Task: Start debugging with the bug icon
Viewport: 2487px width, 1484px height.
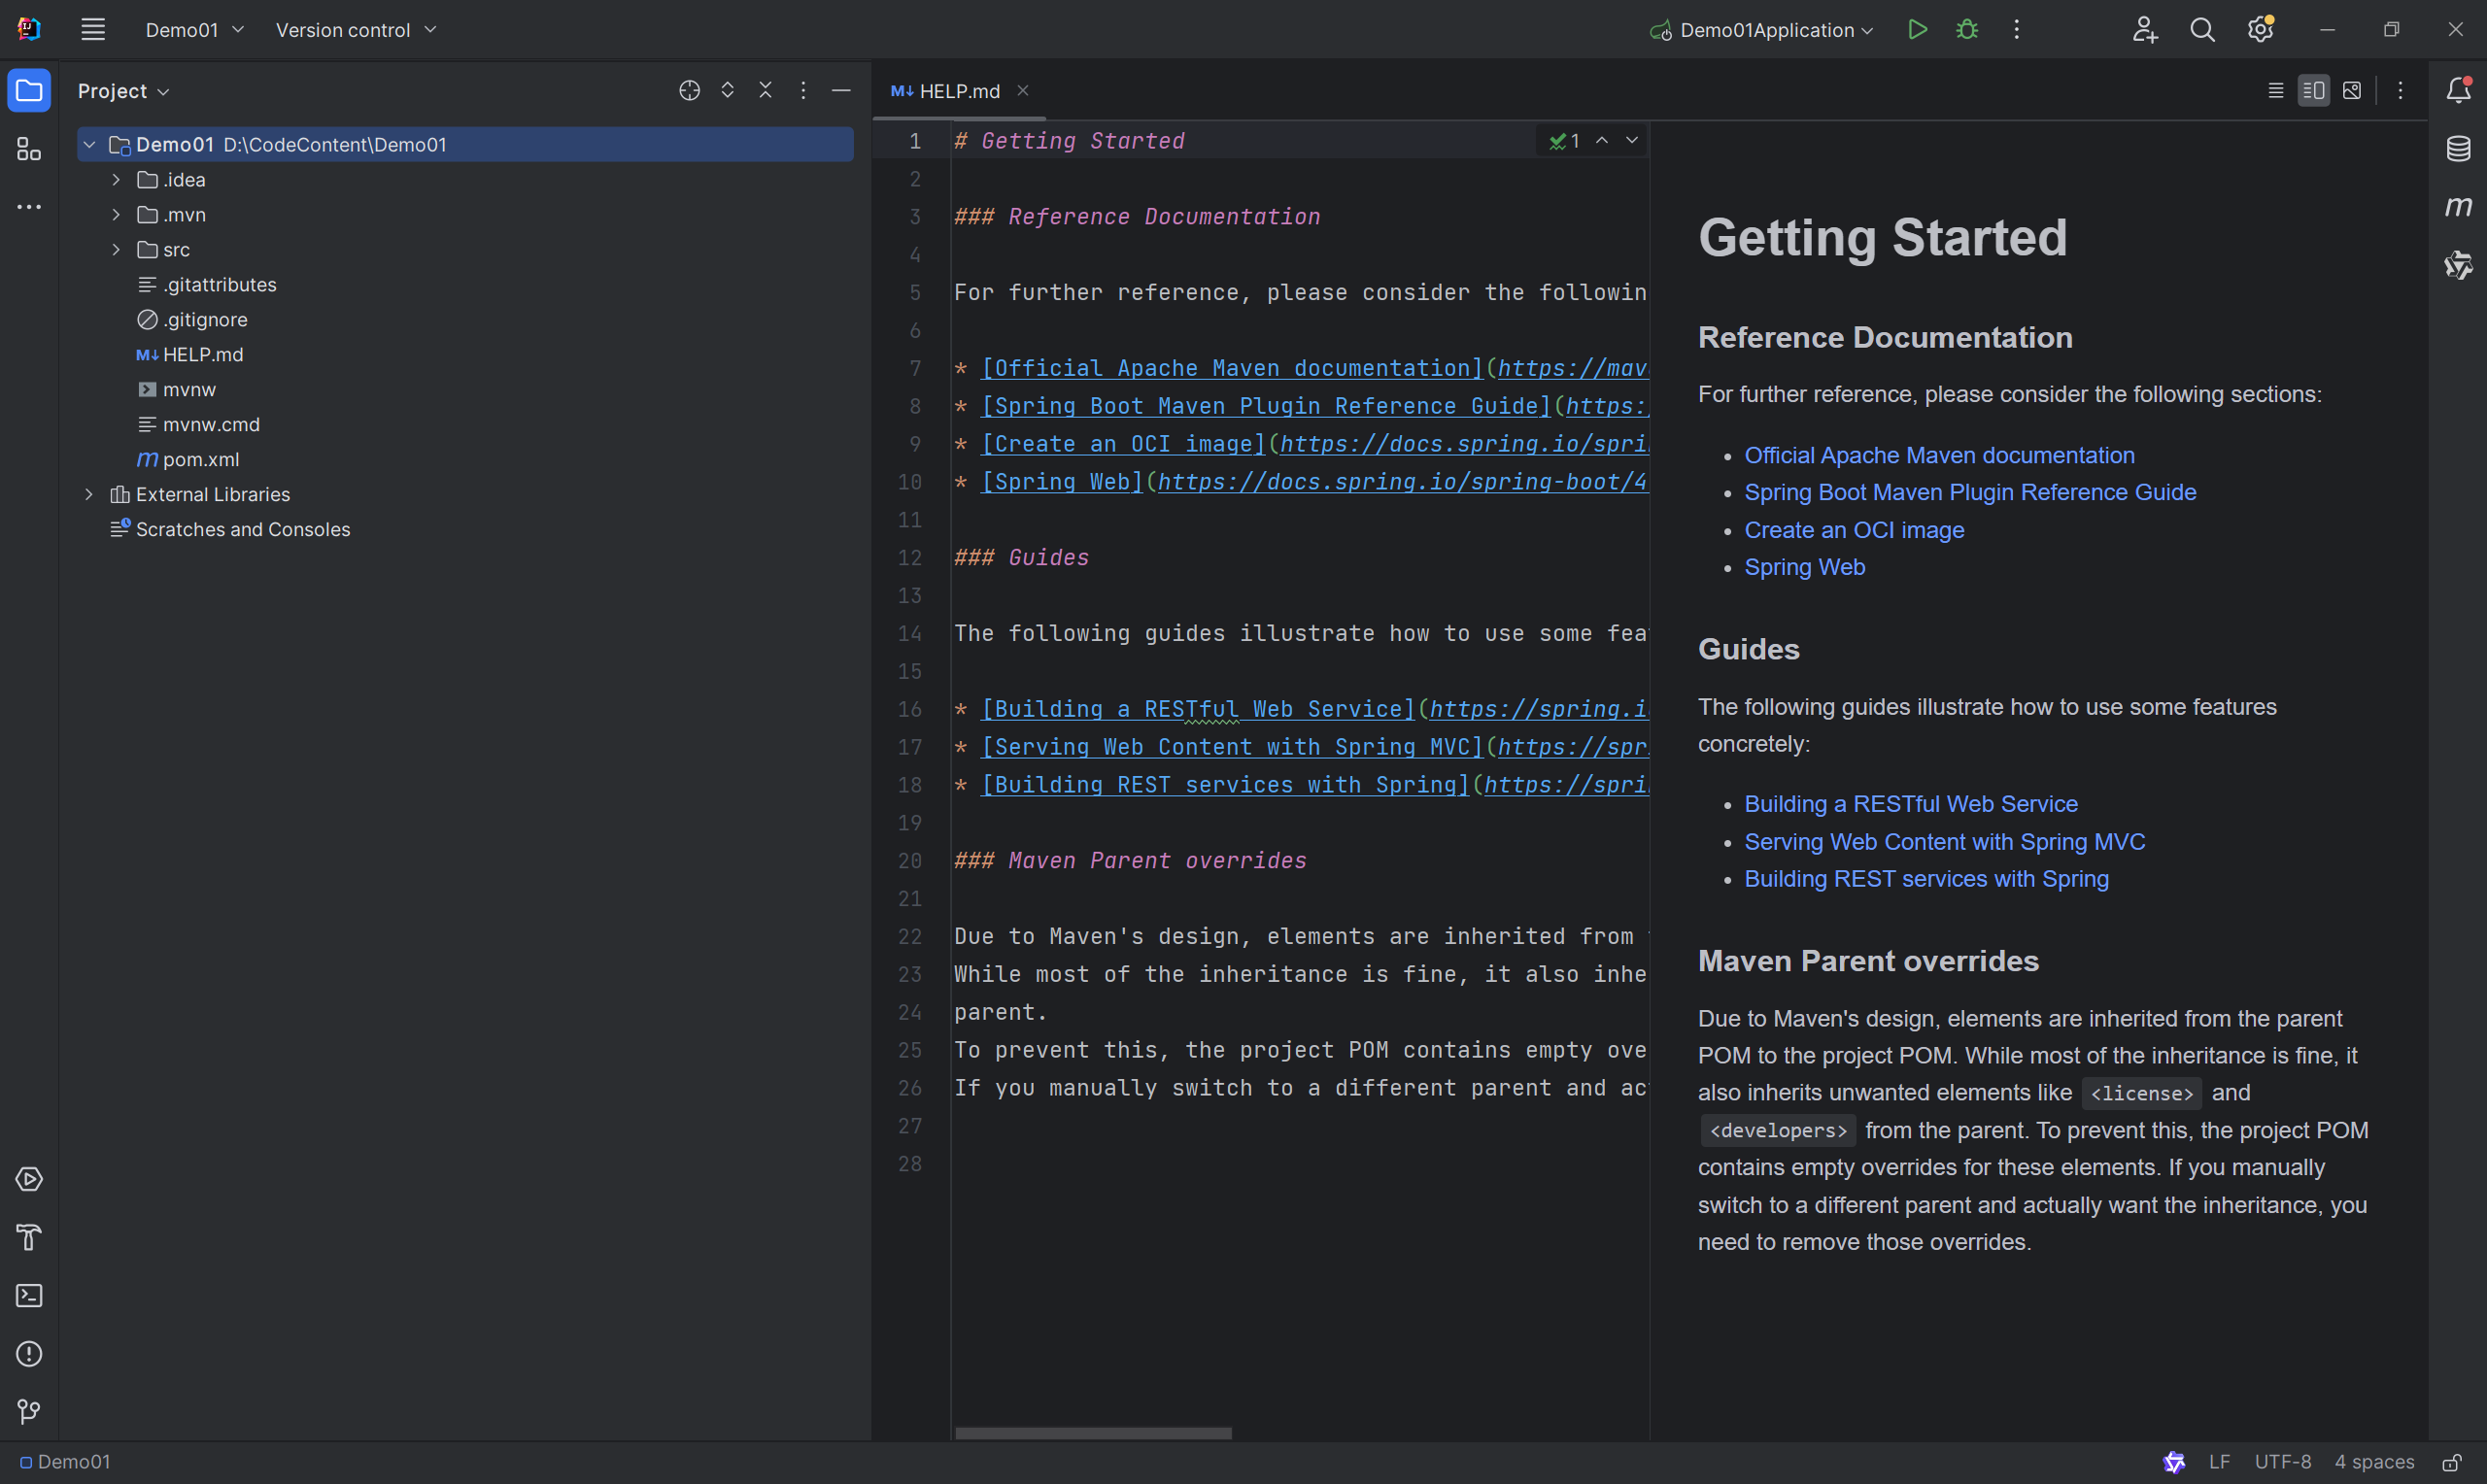Action: (1966, 30)
